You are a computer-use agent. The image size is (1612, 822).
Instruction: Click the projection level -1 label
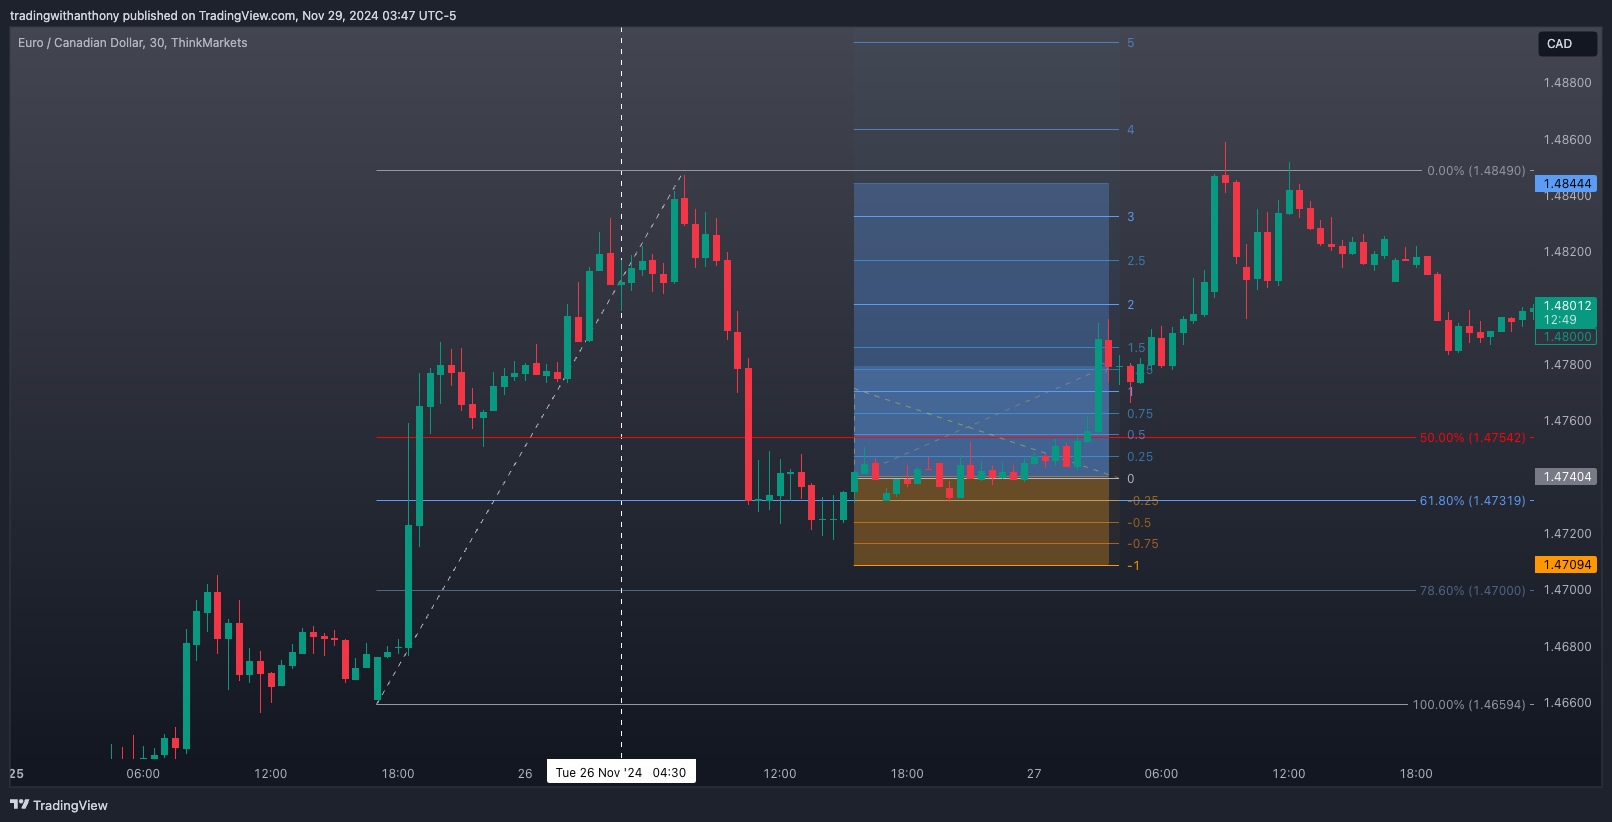pyautogui.click(x=1134, y=566)
